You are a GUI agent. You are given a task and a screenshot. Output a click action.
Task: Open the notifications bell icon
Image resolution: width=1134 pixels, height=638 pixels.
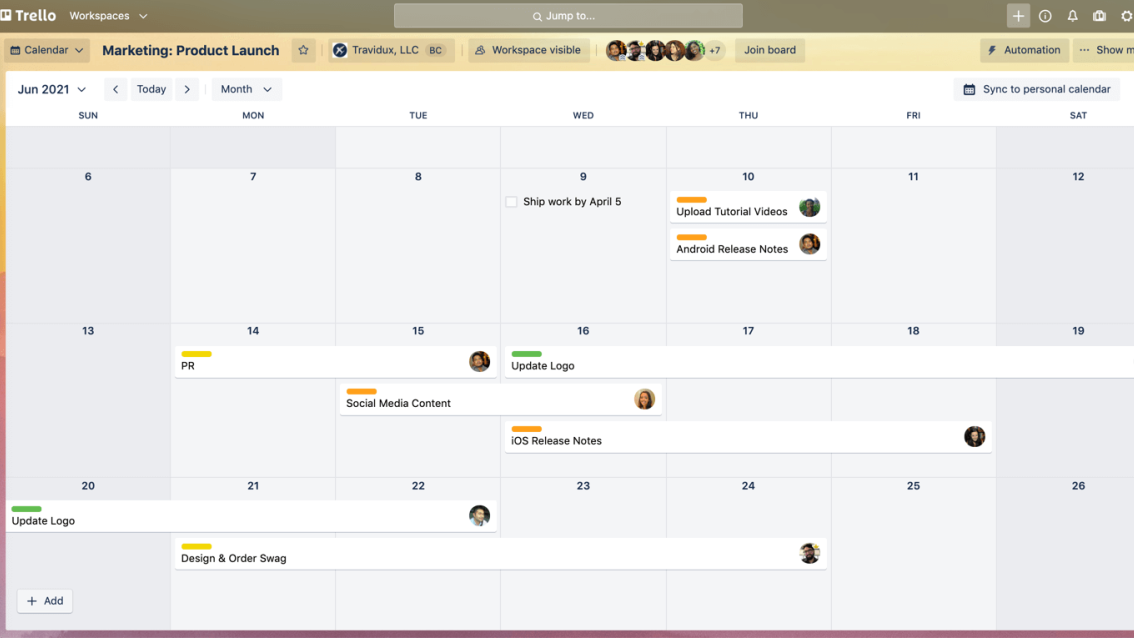click(x=1072, y=15)
